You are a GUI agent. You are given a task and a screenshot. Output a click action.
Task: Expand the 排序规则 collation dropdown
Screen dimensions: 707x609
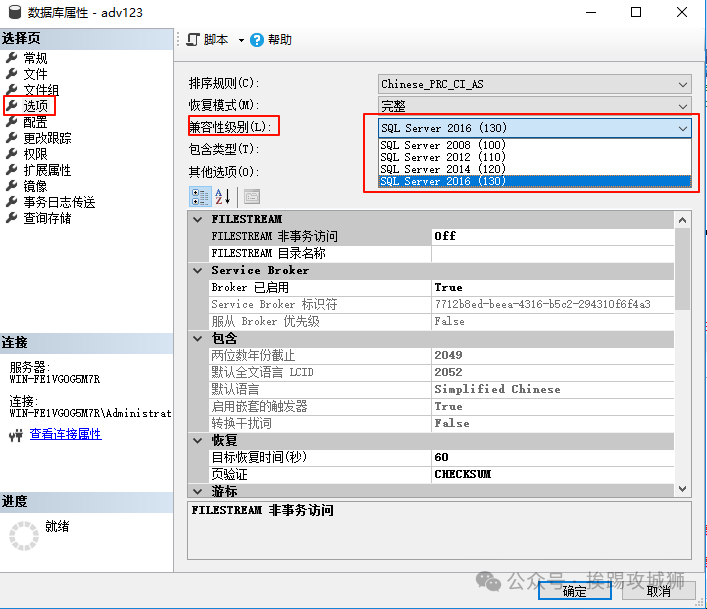683,85
